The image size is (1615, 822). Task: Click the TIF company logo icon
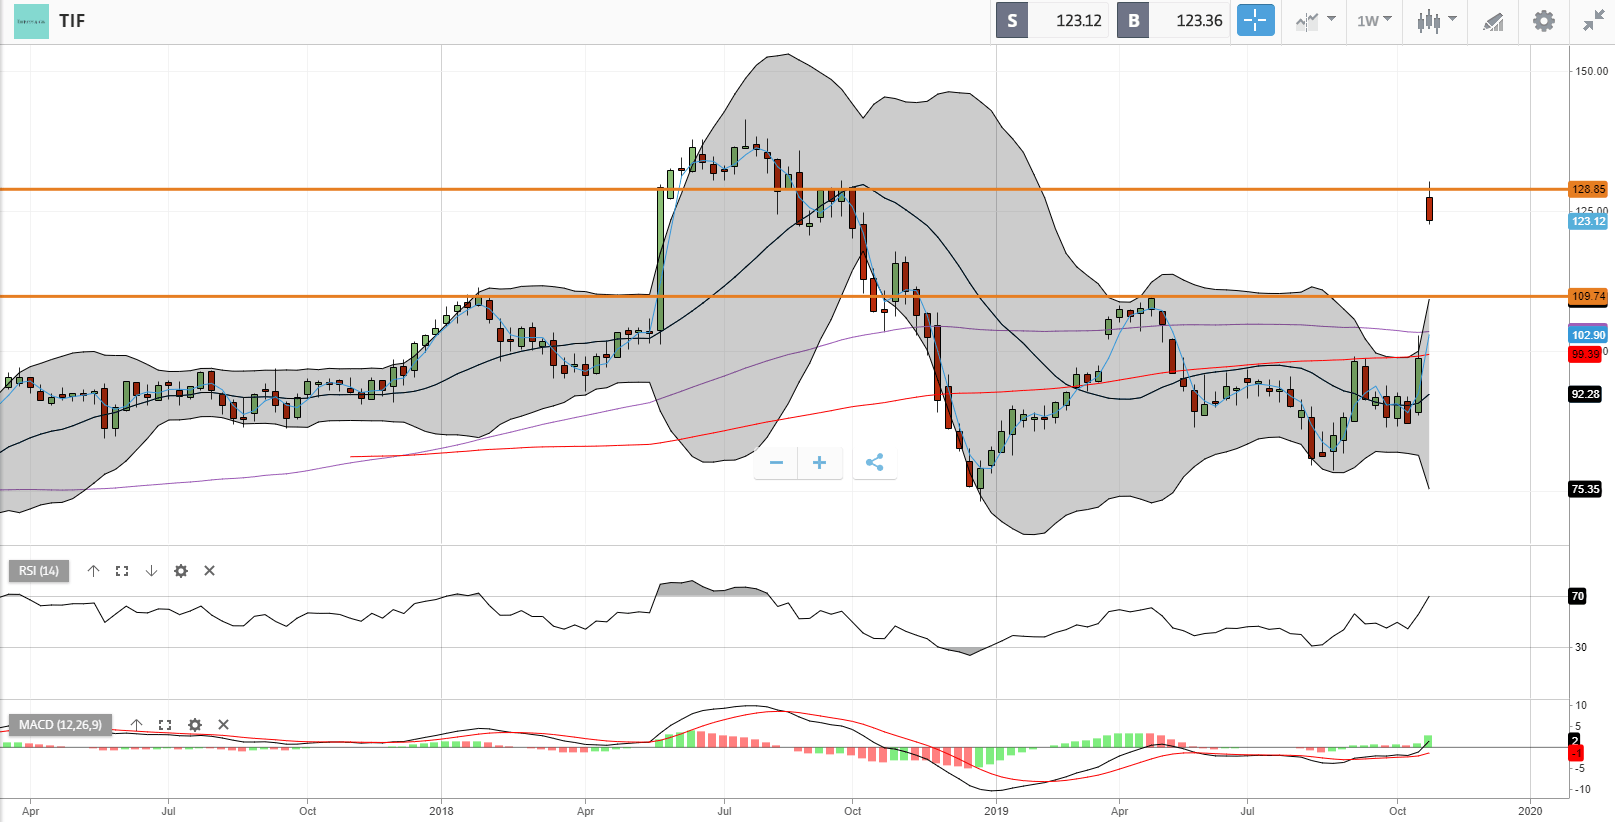pos(31,21)
